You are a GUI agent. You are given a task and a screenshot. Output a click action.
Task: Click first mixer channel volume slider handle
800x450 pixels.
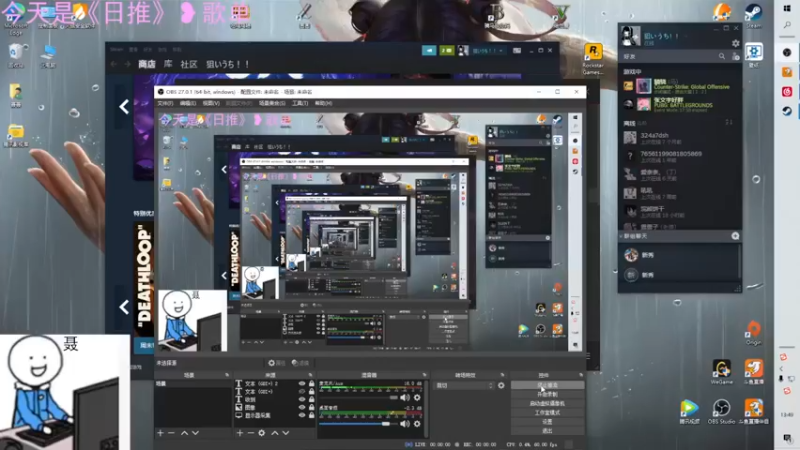[393, 397]
